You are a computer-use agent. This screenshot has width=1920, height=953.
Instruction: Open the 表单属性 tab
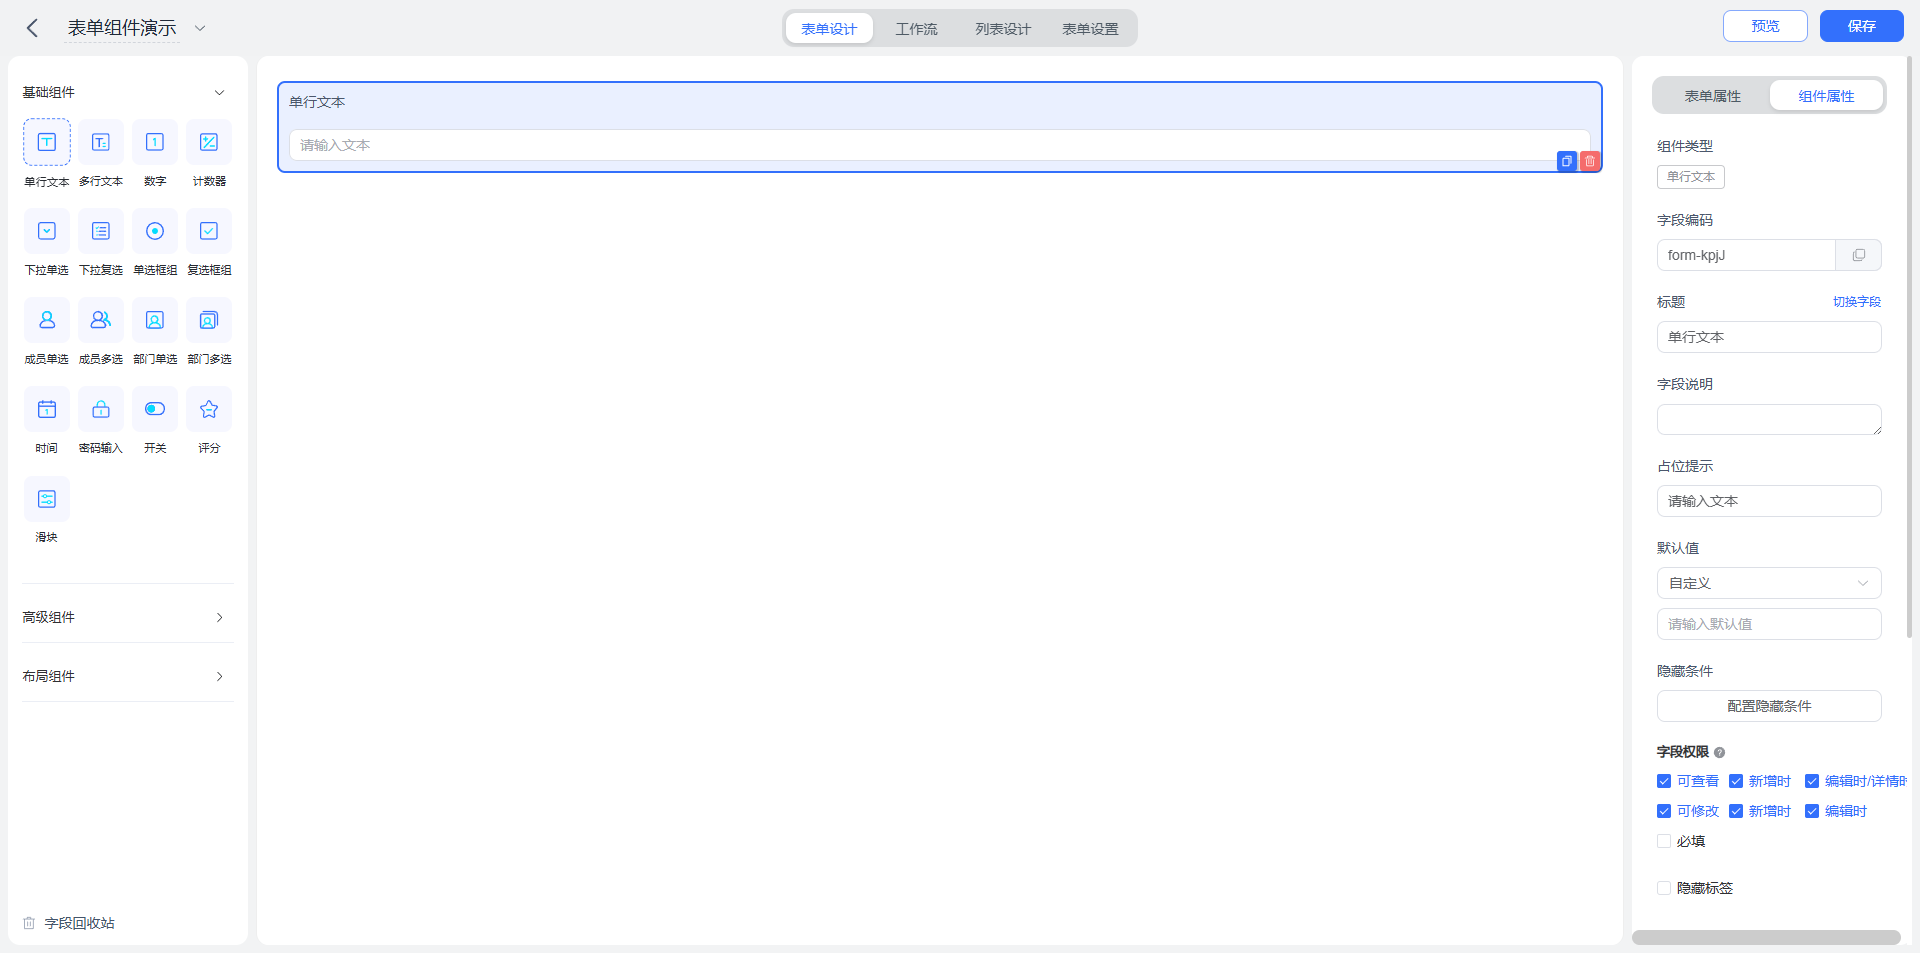[x=1712, y=96]
